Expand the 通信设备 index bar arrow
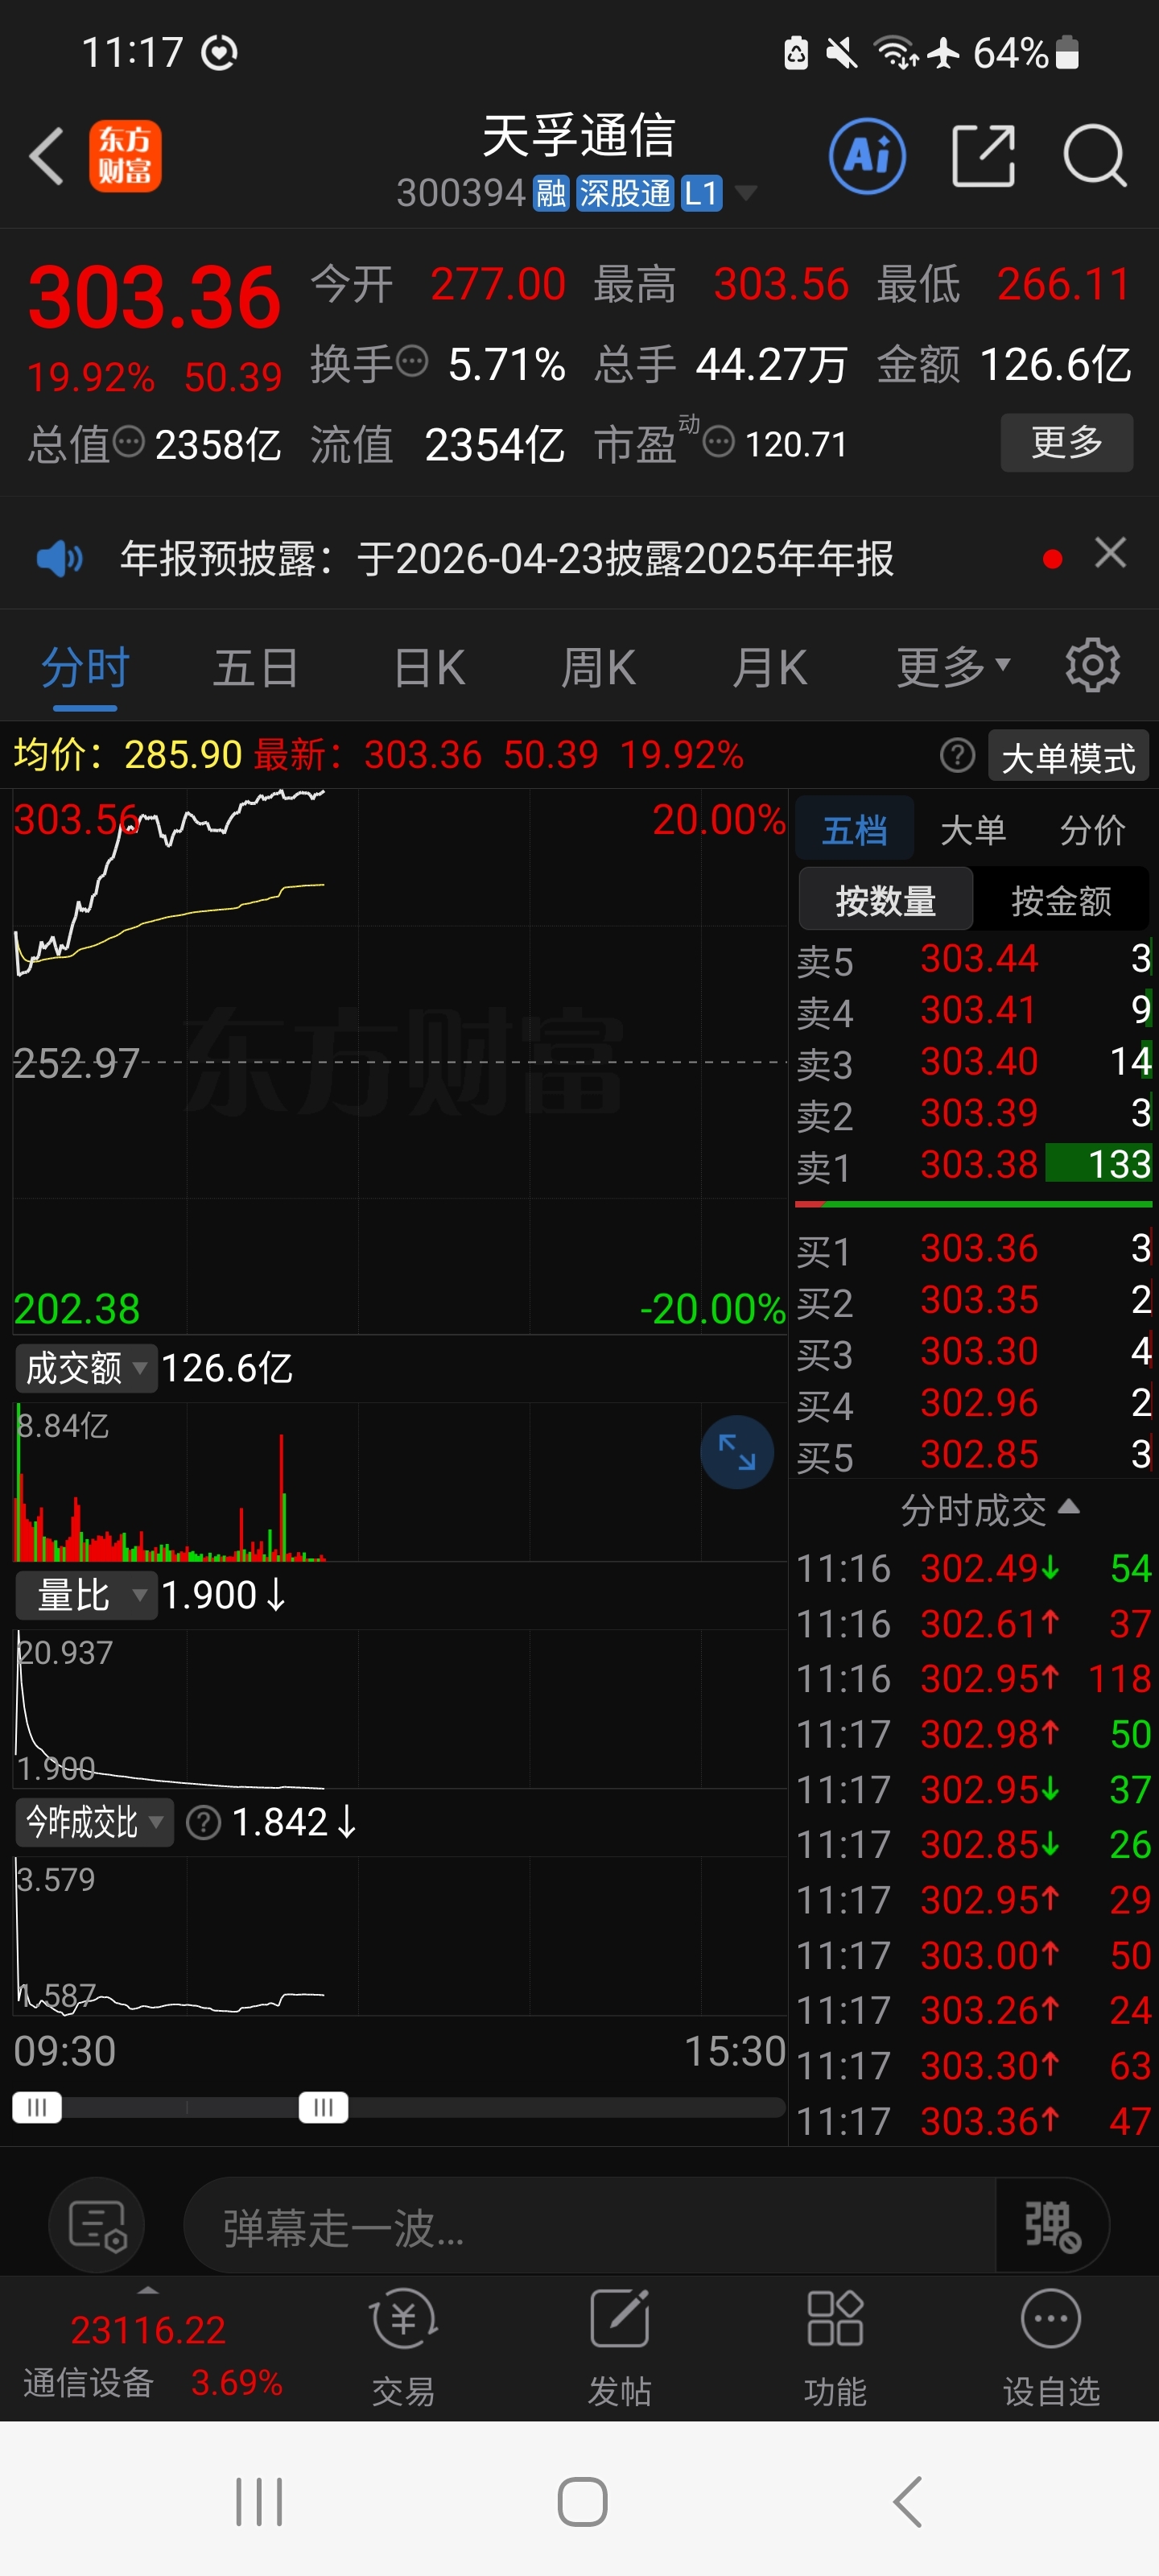Image resolution: width=1159 pixels, height=2576 pixels. [148, 2289]
